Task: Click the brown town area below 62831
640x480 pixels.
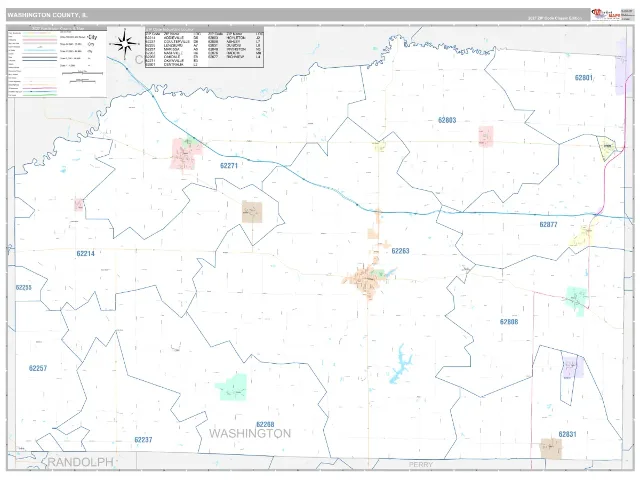Action: 551,449
